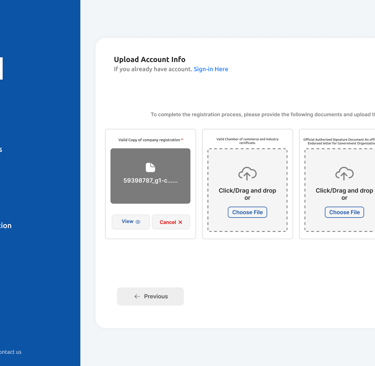Click the cloud upload icon for chamber certificate
Image resolution: width=375 pixels, height=366 pixels.
(x=247, y=174)
